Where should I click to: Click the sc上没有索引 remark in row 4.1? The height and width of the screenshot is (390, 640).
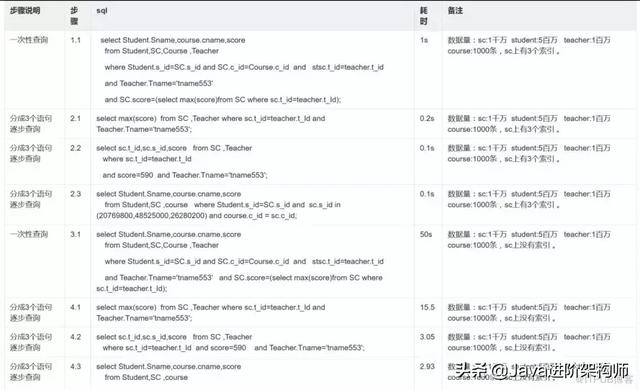point(529,312)
